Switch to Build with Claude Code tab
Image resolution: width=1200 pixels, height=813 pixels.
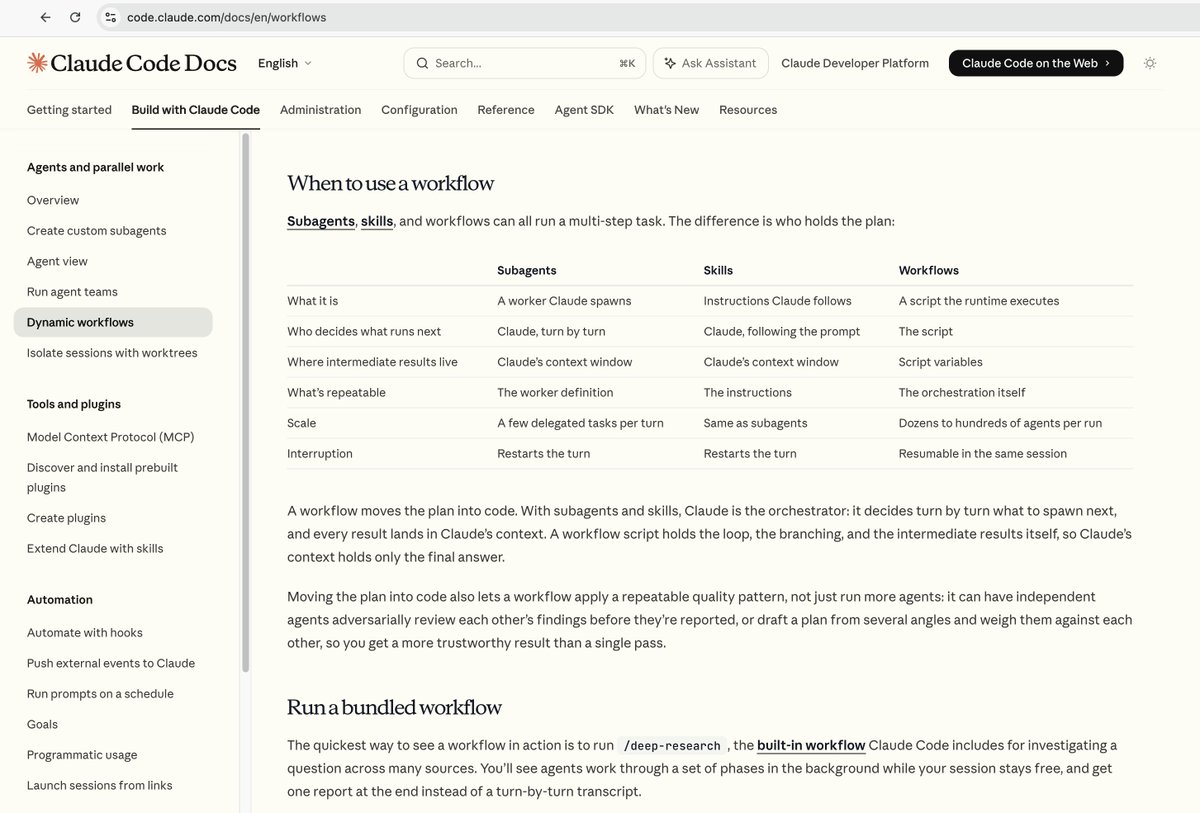coord(196,110)
